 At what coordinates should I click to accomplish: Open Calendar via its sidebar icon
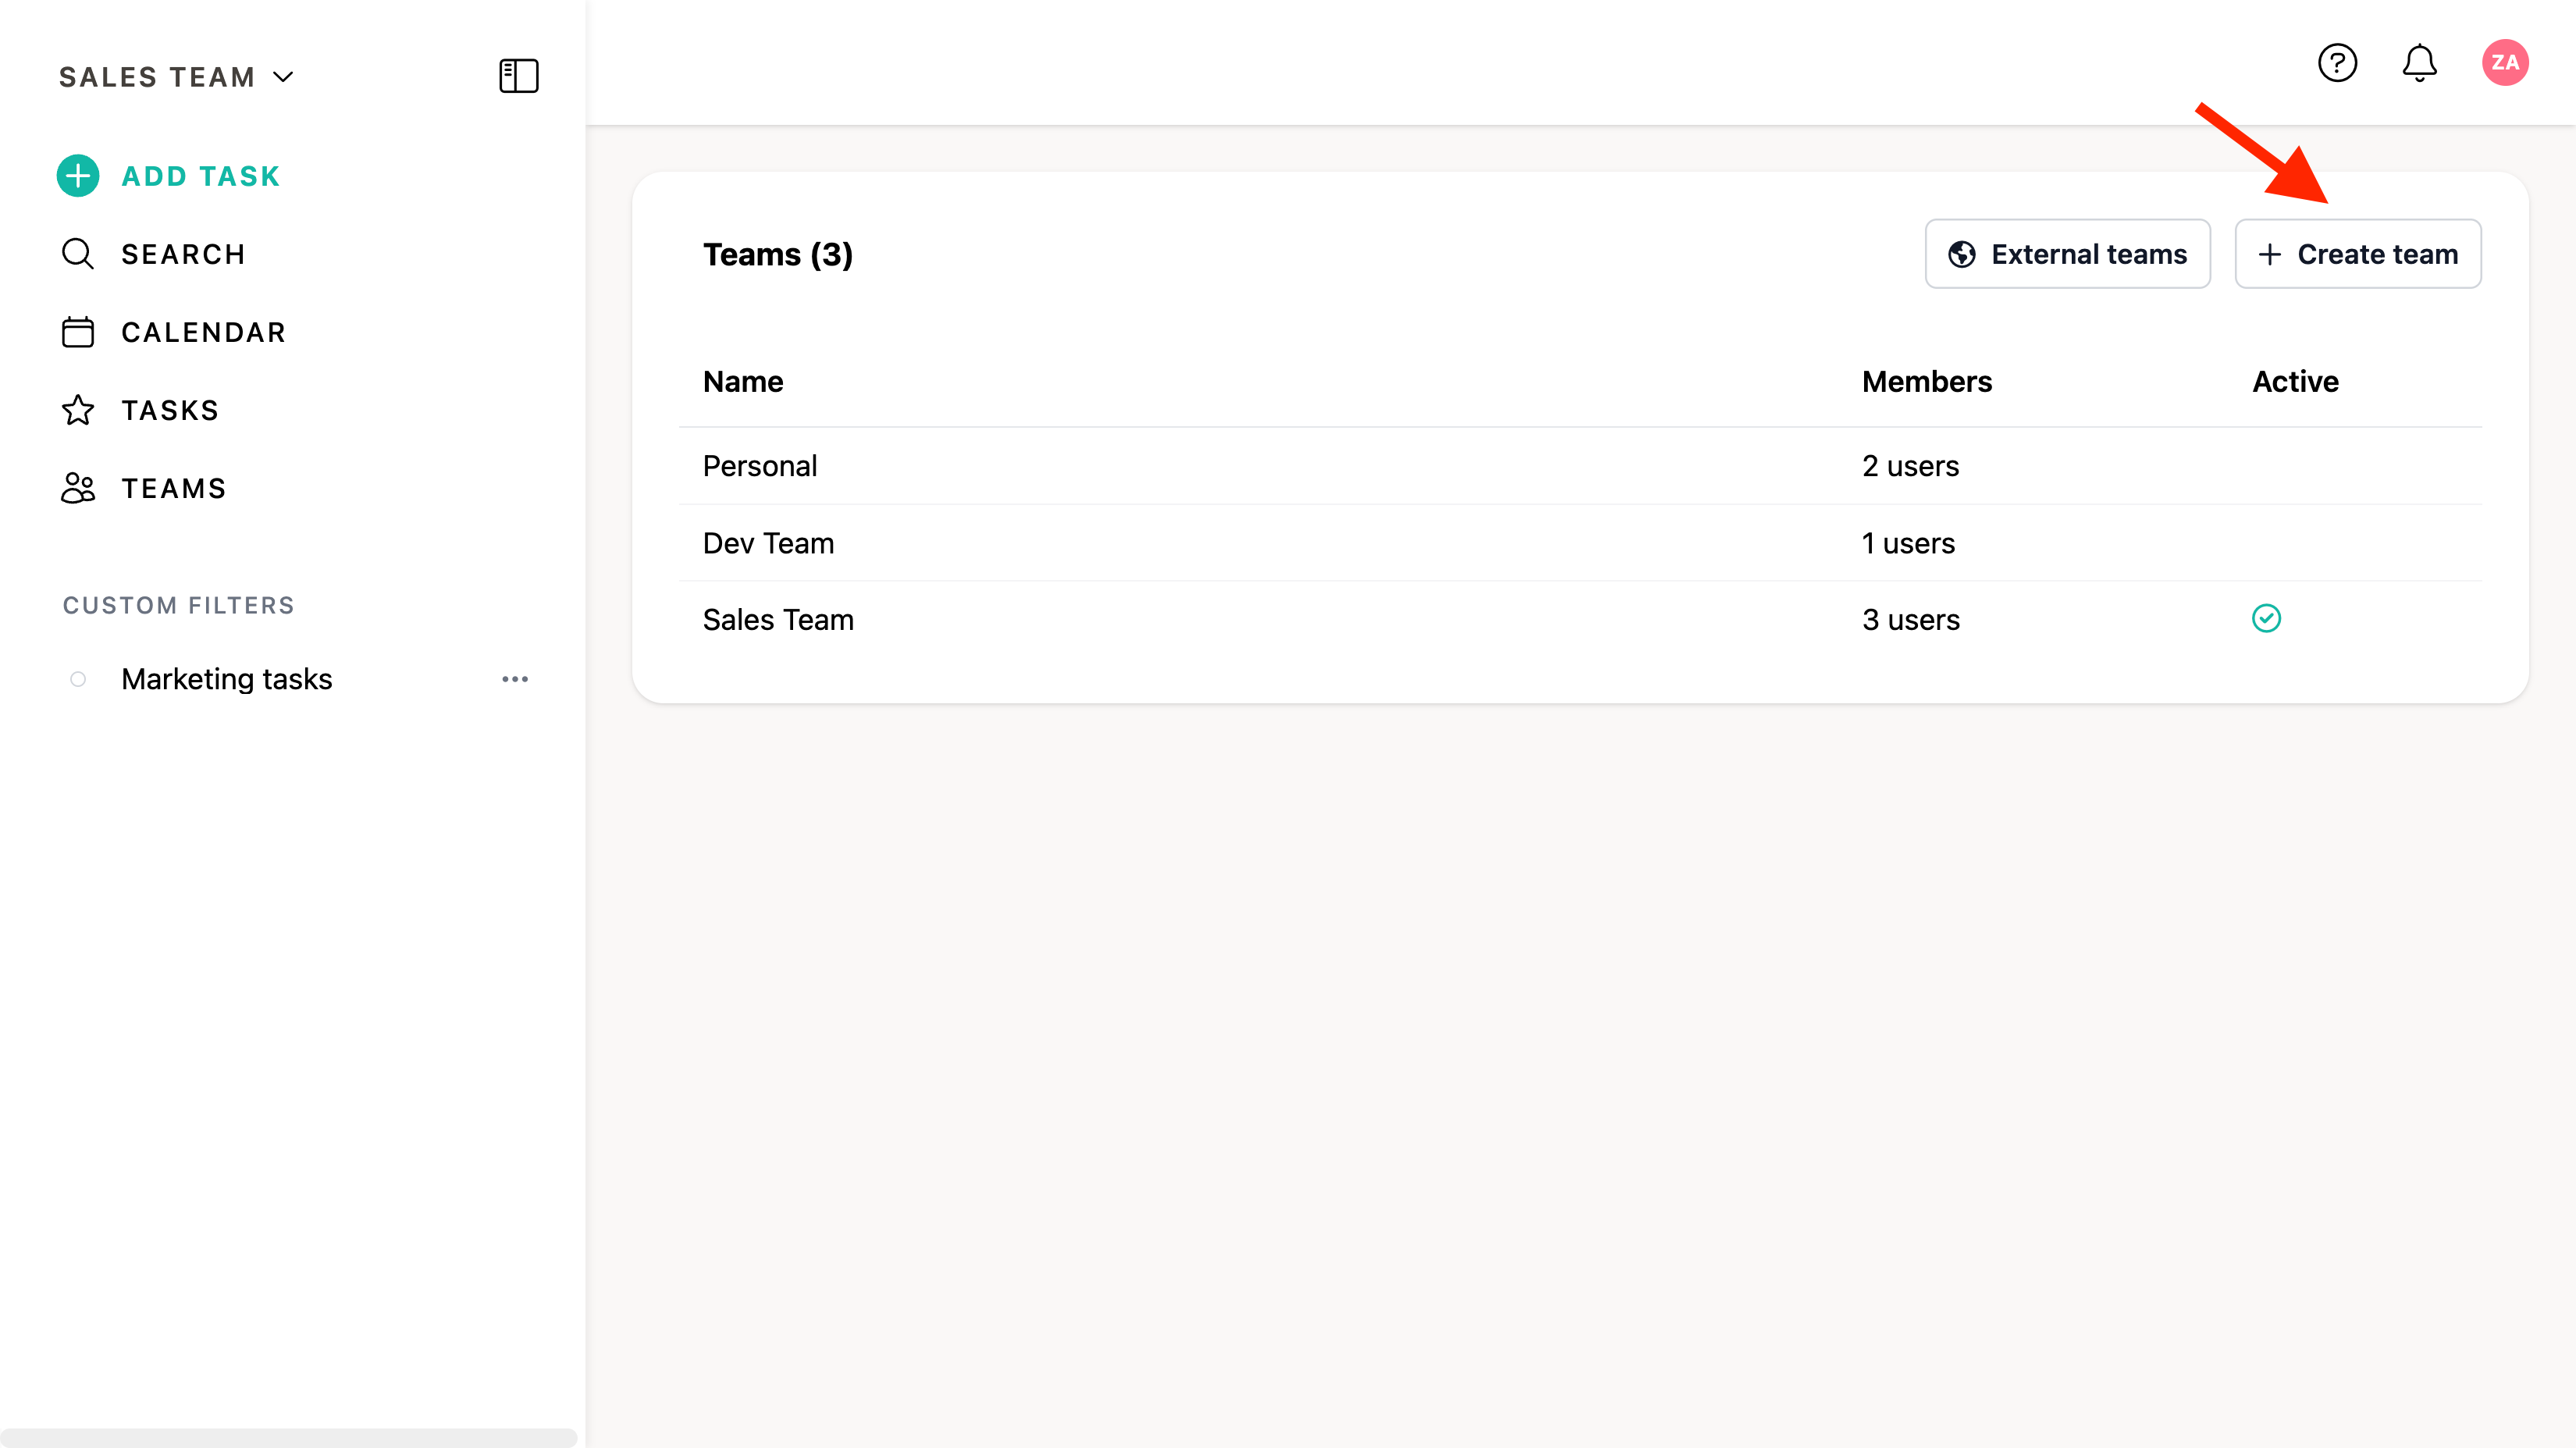pos(78,332)
